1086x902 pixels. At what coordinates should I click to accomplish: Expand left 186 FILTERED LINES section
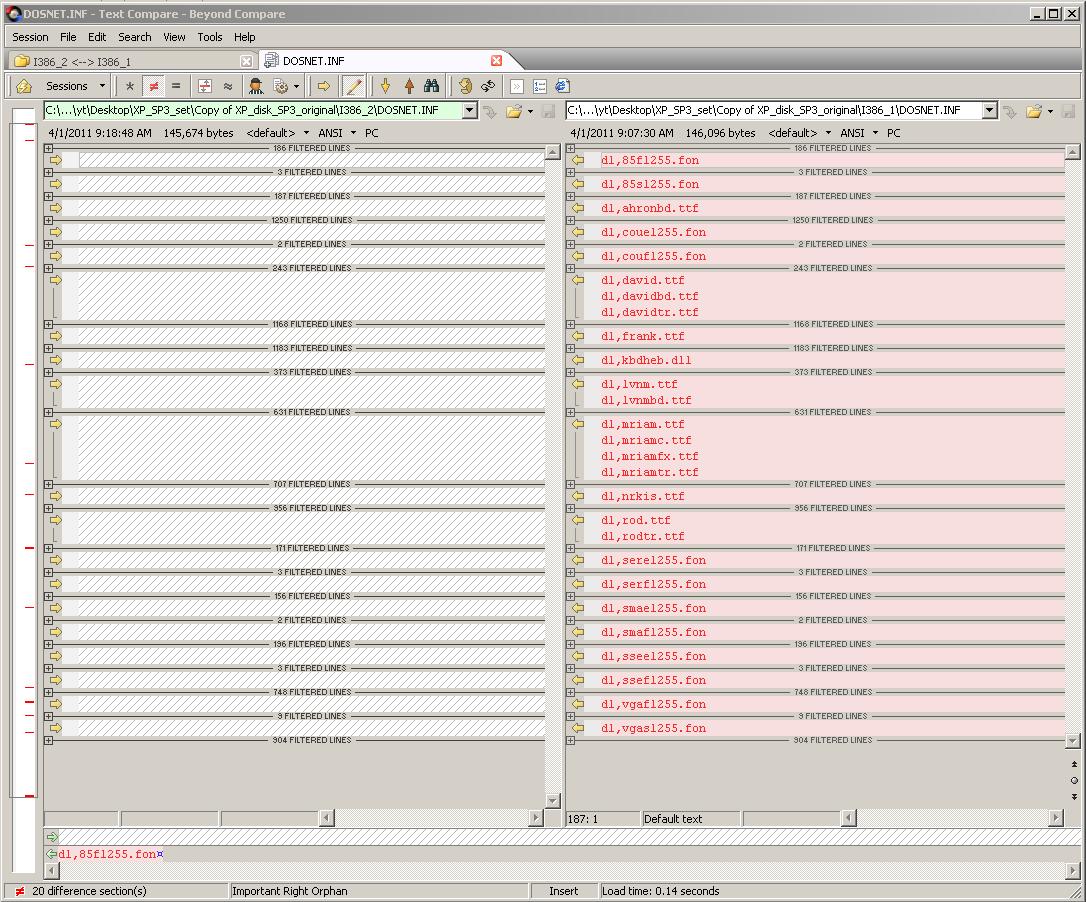click(x=48, y=148)
